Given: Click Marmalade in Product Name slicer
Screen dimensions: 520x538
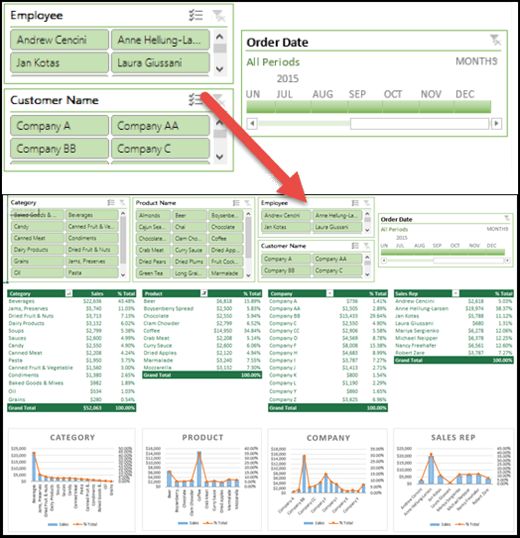Looking at the screenshot, I should pyautogui.click(x=226, y=273).
